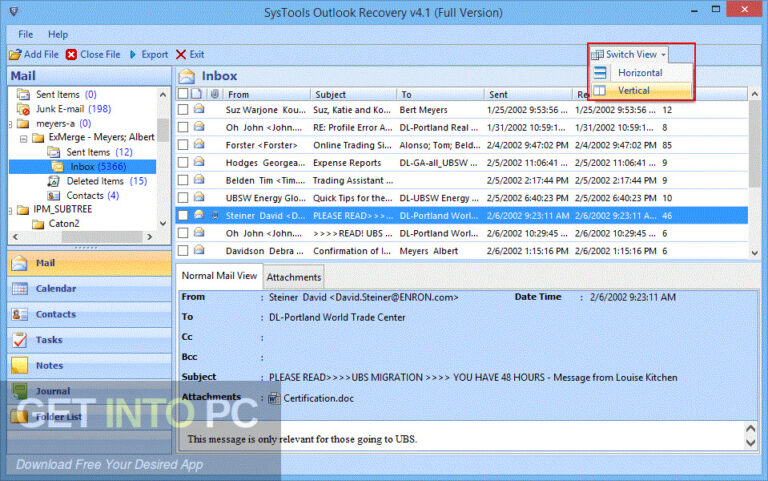Click the attachment paperclip column header icon
Screen dimensions: 768x481
point(215,94)
